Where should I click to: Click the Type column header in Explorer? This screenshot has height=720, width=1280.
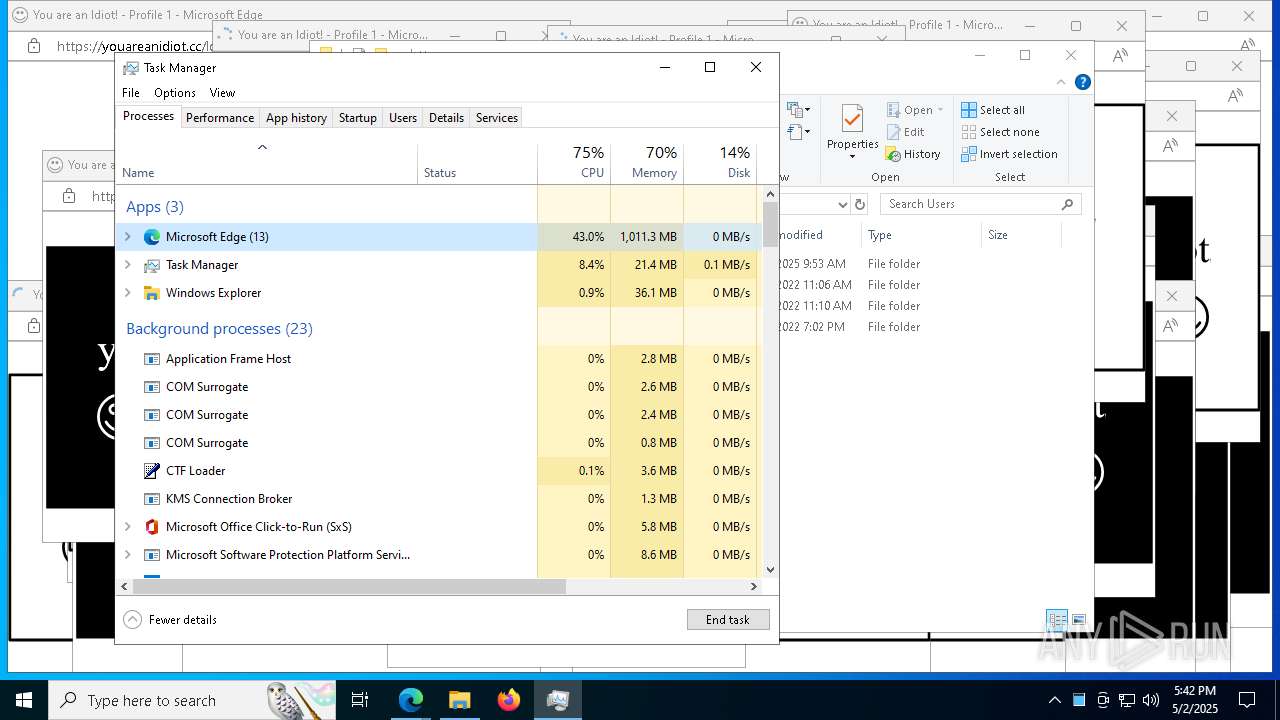pos(921,235)
